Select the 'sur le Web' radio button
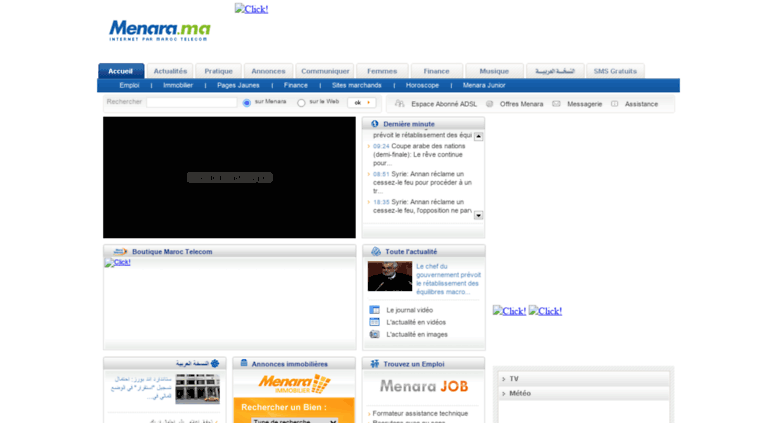The height and width of the screenshot is (423, 777). pyautogui.click(x=301, y=103)
